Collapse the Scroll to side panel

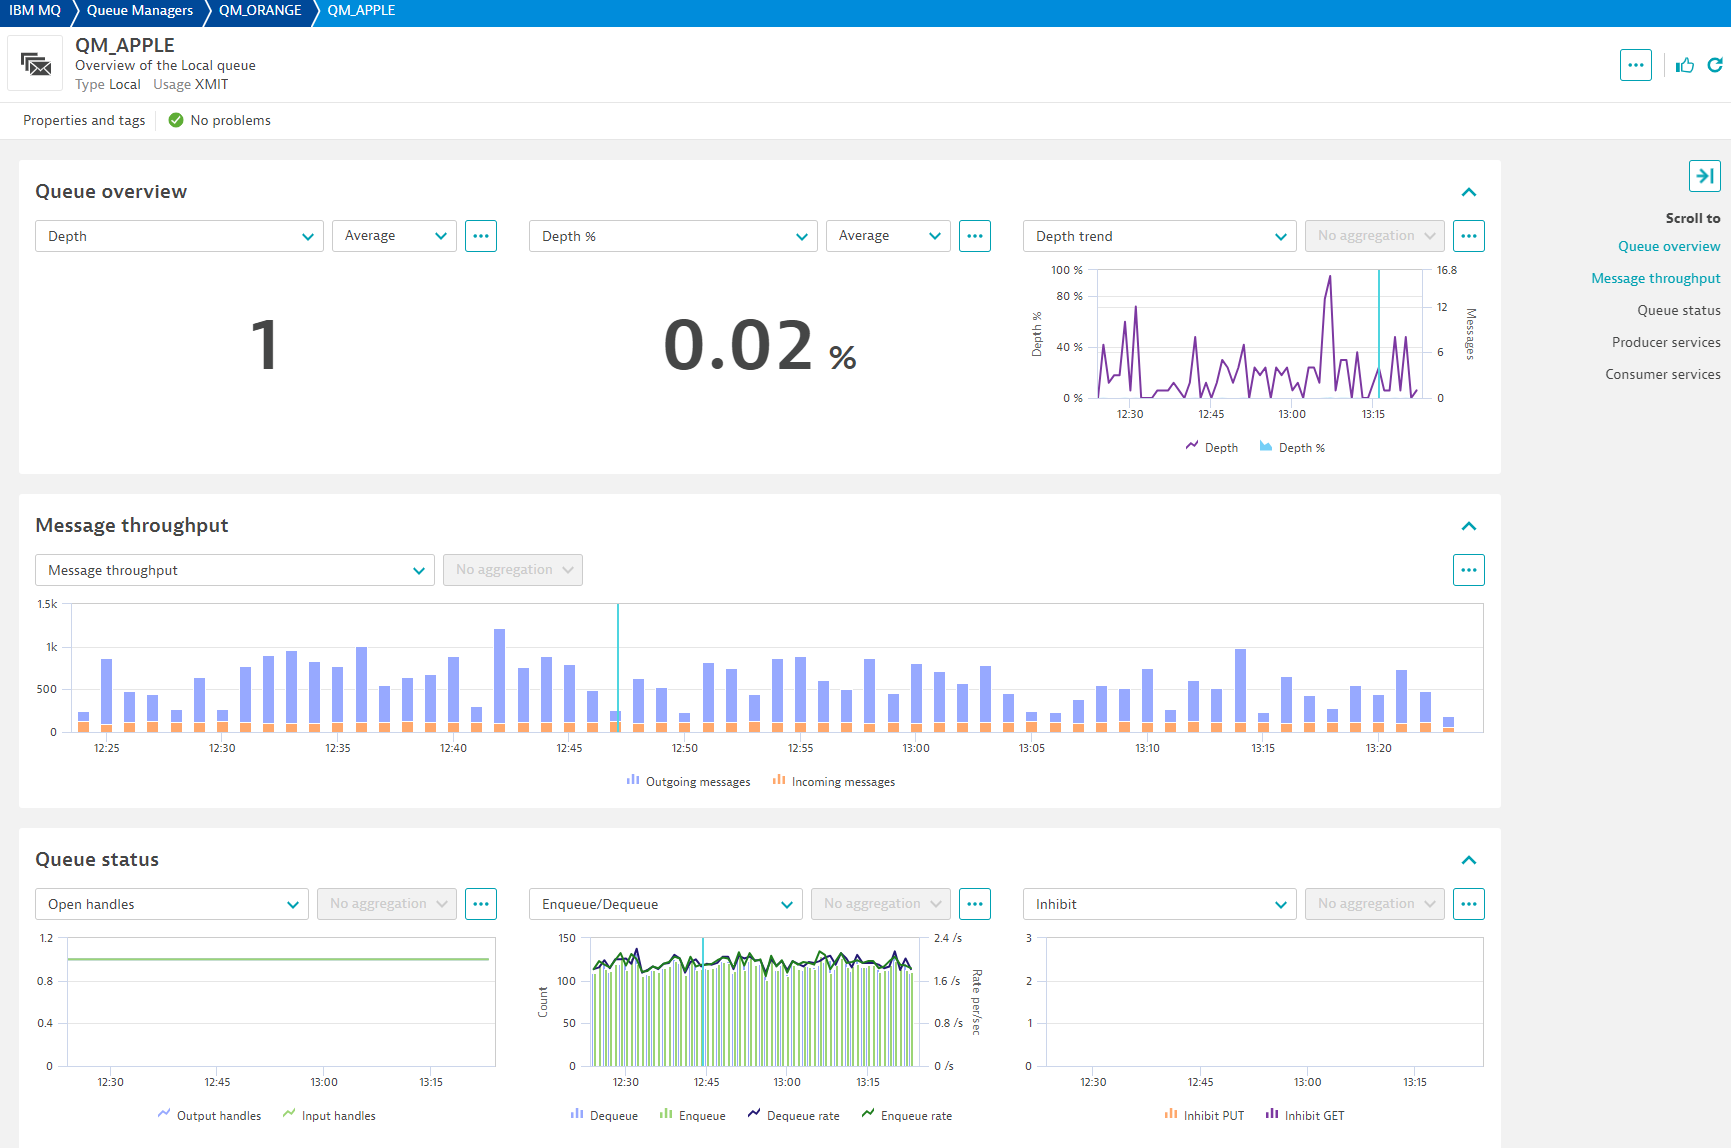point(1704,176)
